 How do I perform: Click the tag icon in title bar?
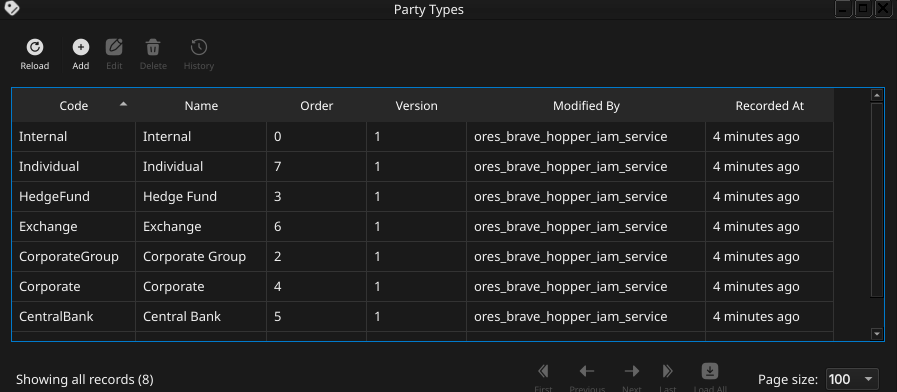11,8
